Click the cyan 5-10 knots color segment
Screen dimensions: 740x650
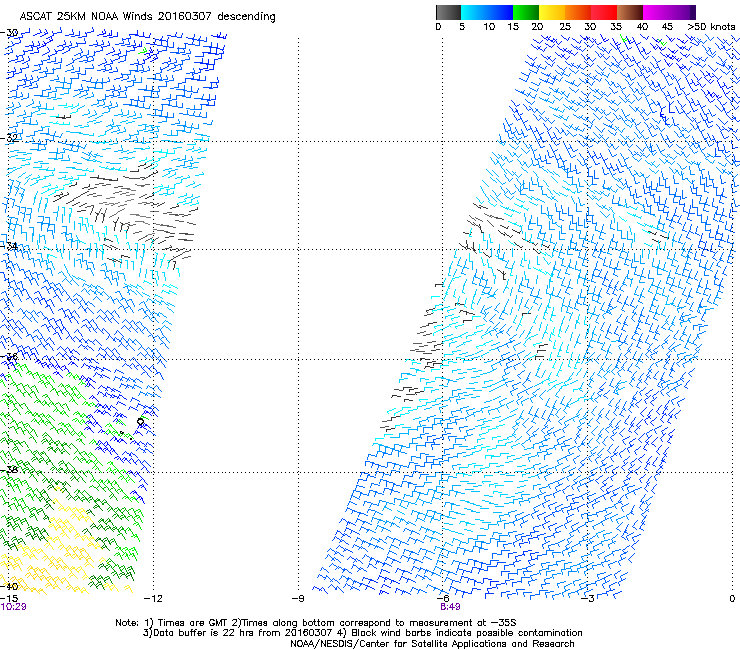point(474,12)
